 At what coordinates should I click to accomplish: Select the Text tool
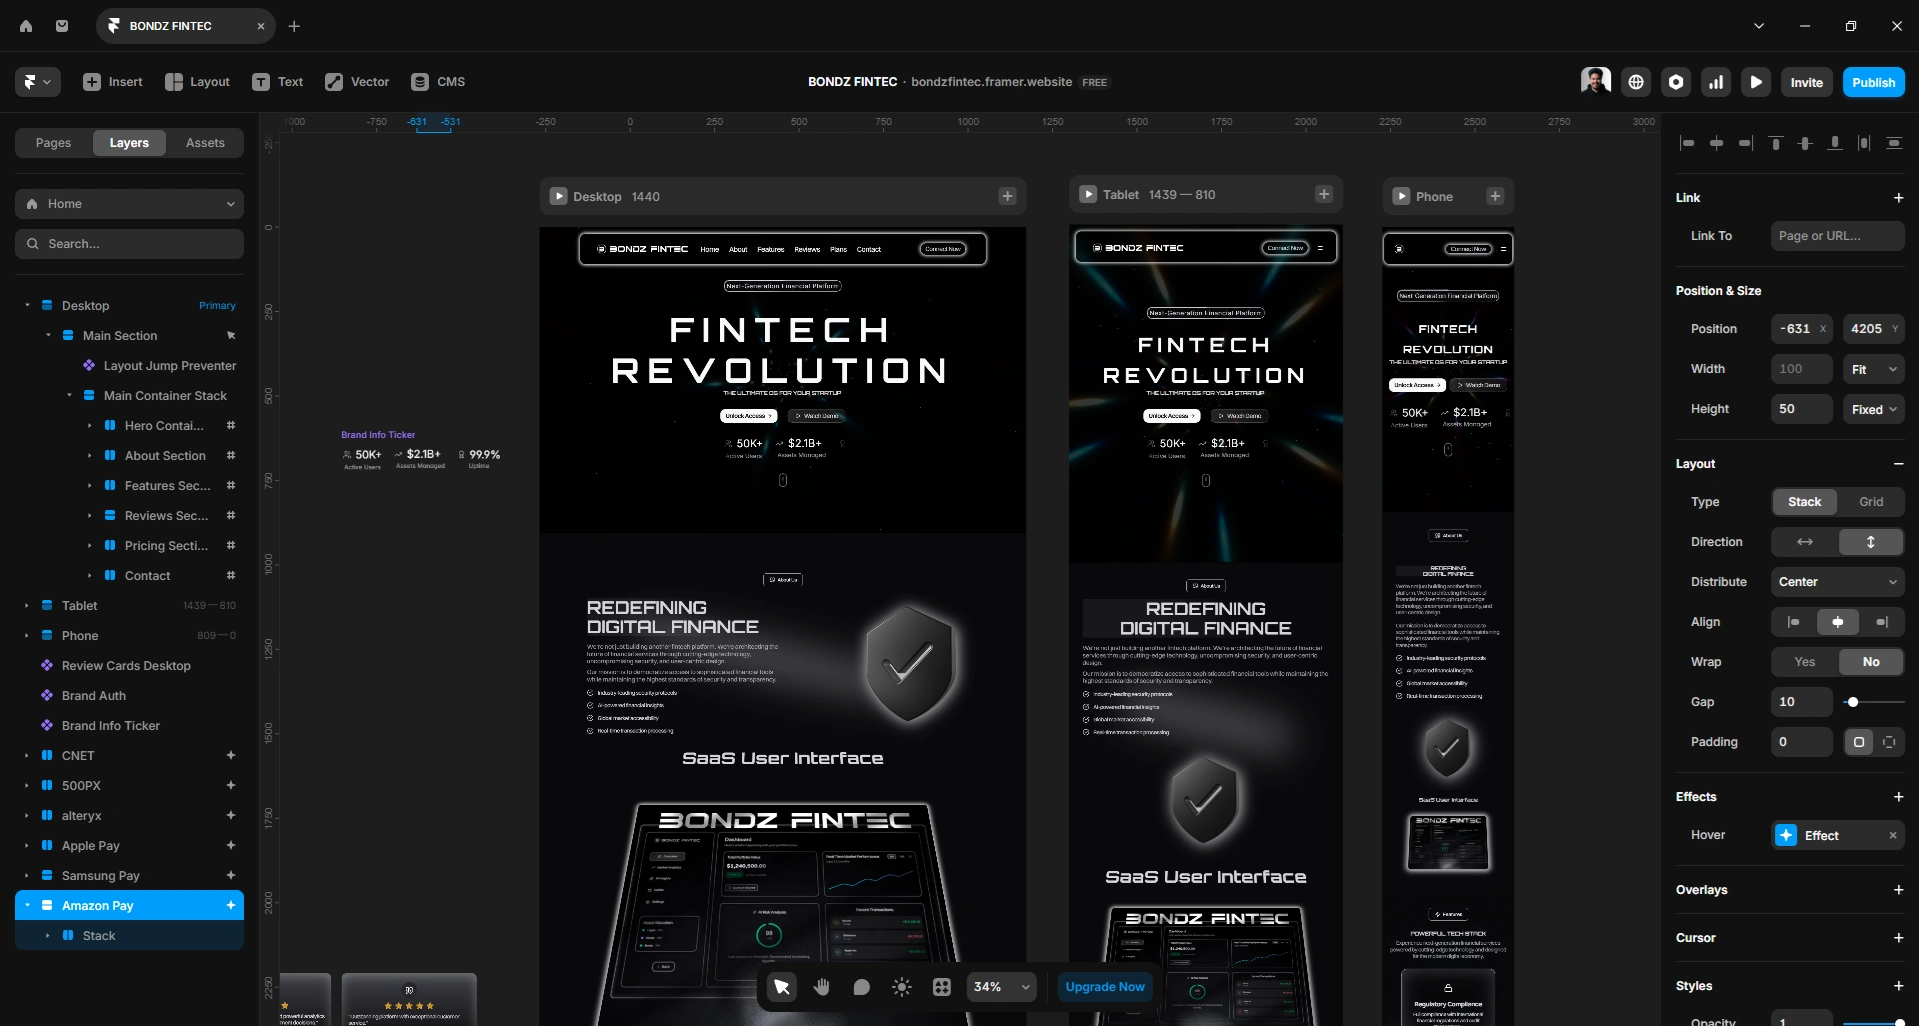[277, 82]
